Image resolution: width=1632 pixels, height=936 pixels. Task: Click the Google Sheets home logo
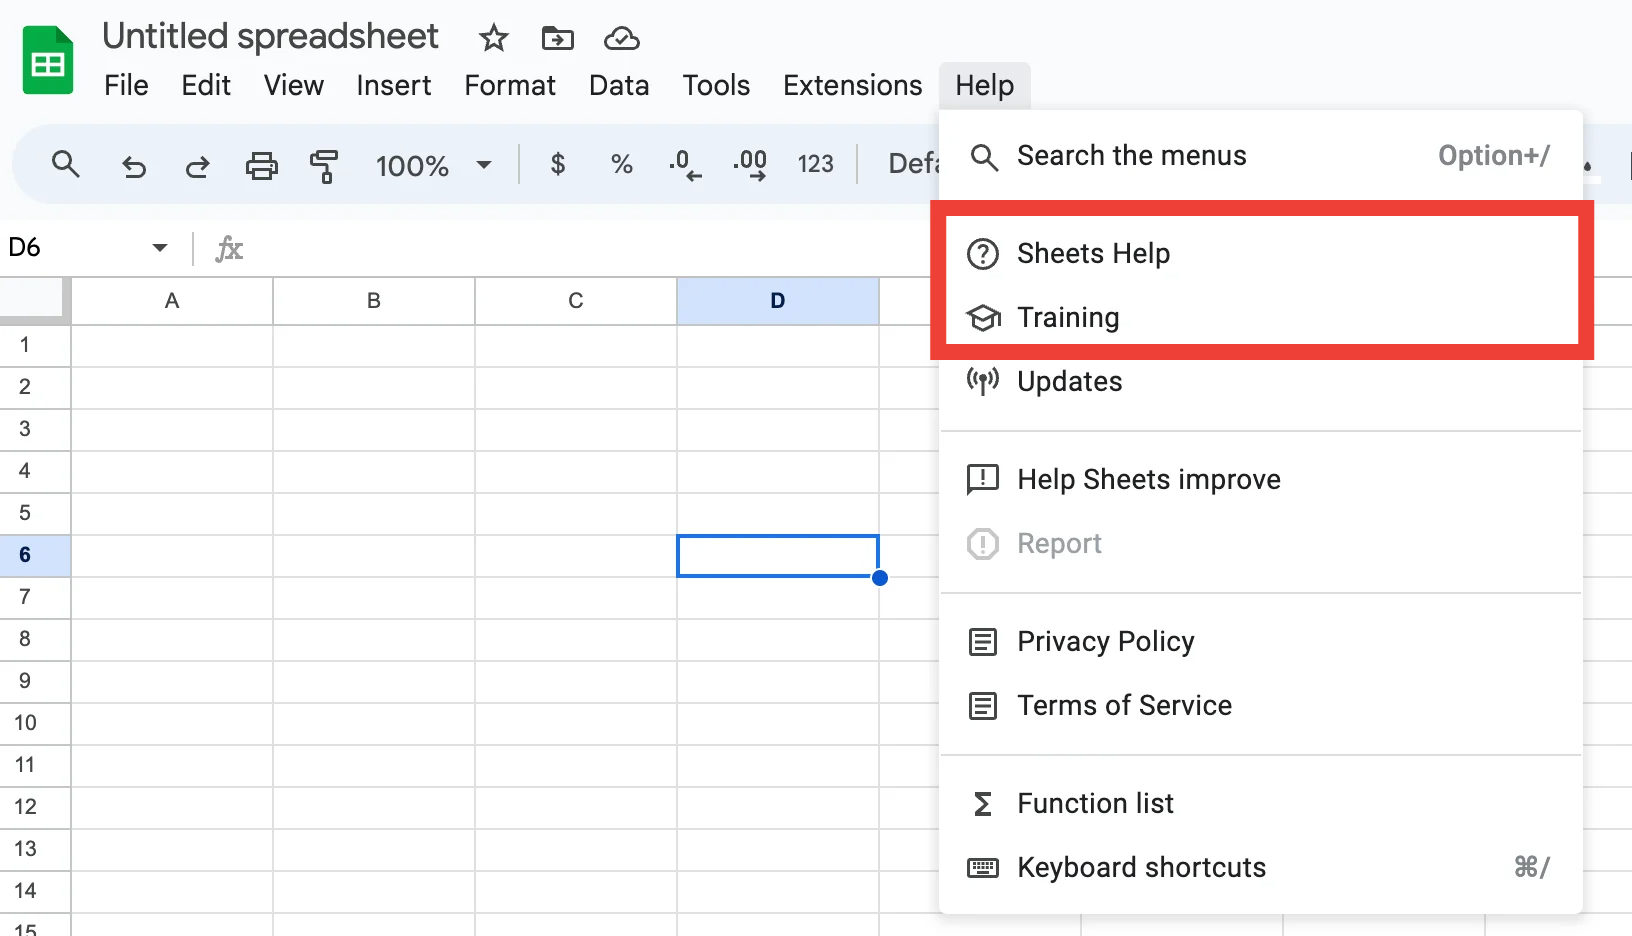click(x=48, y=61)
